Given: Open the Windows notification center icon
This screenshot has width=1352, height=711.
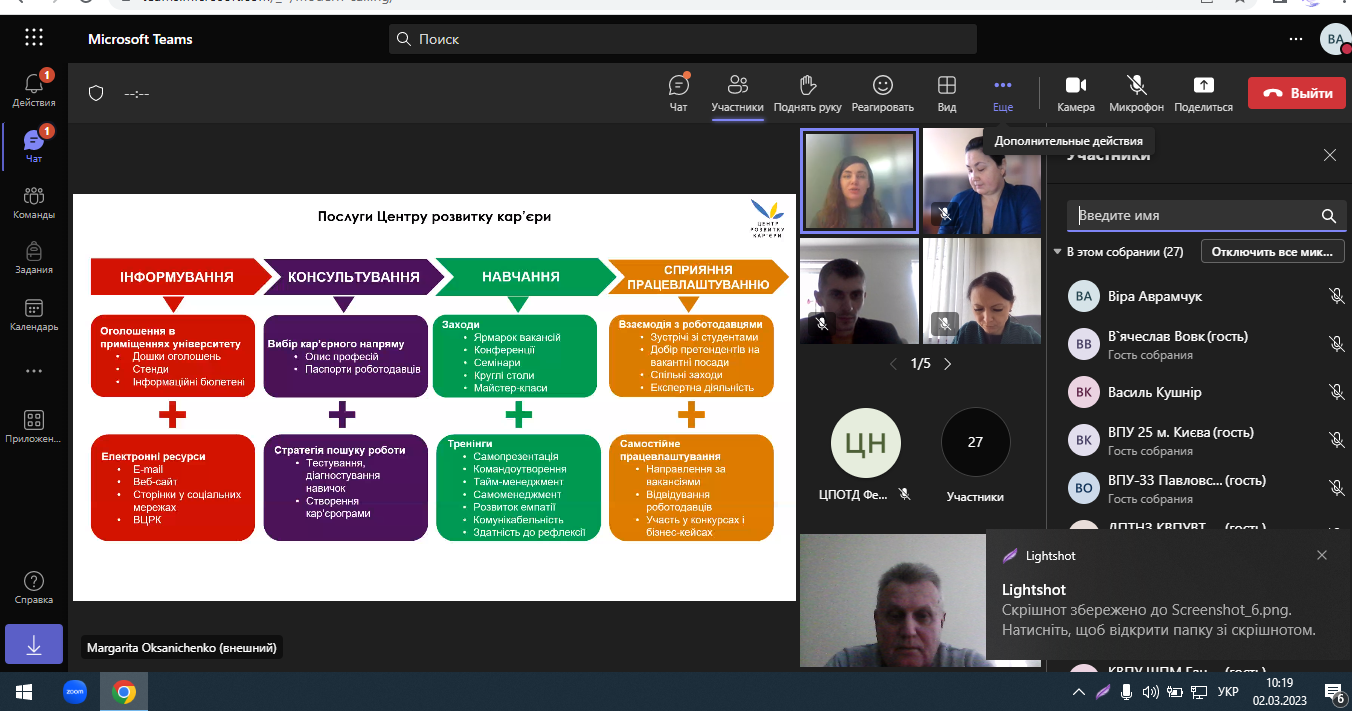Looking at the screenshot, I should [x=1334, y=691].
